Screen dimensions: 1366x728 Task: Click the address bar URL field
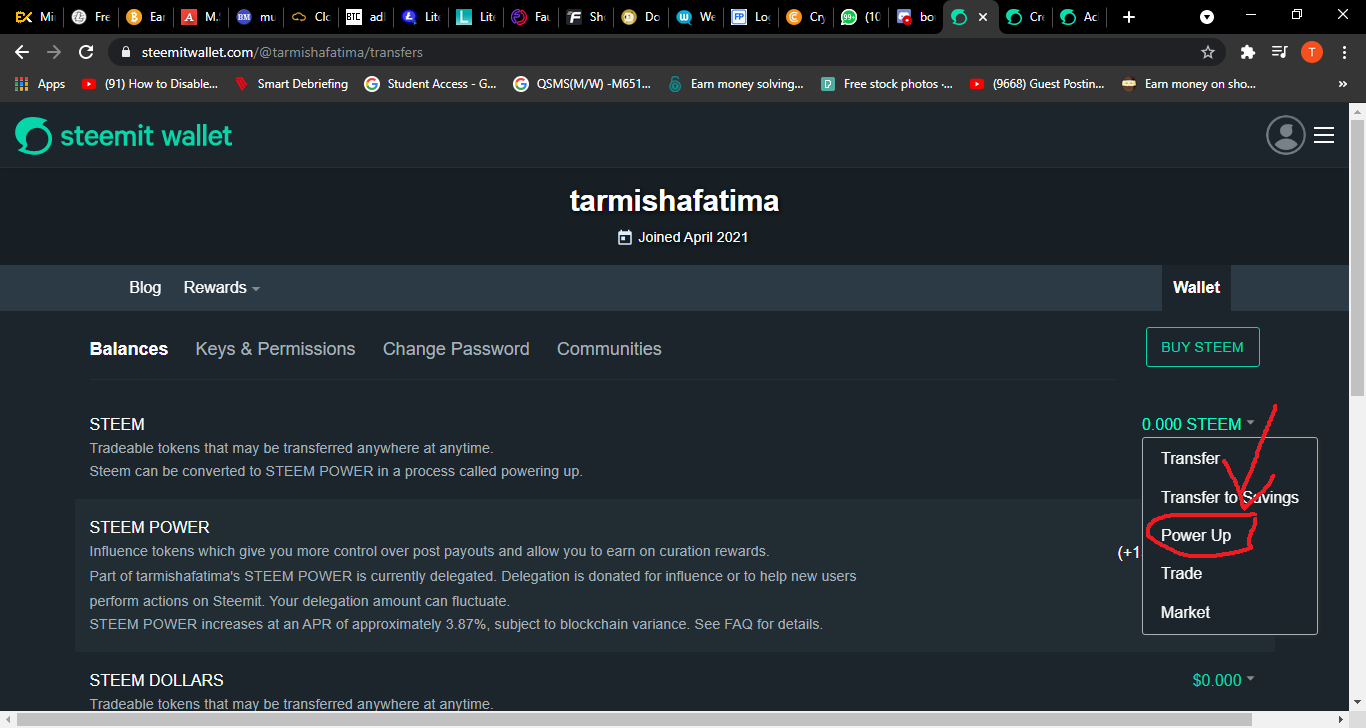click(x=660, y=52)
